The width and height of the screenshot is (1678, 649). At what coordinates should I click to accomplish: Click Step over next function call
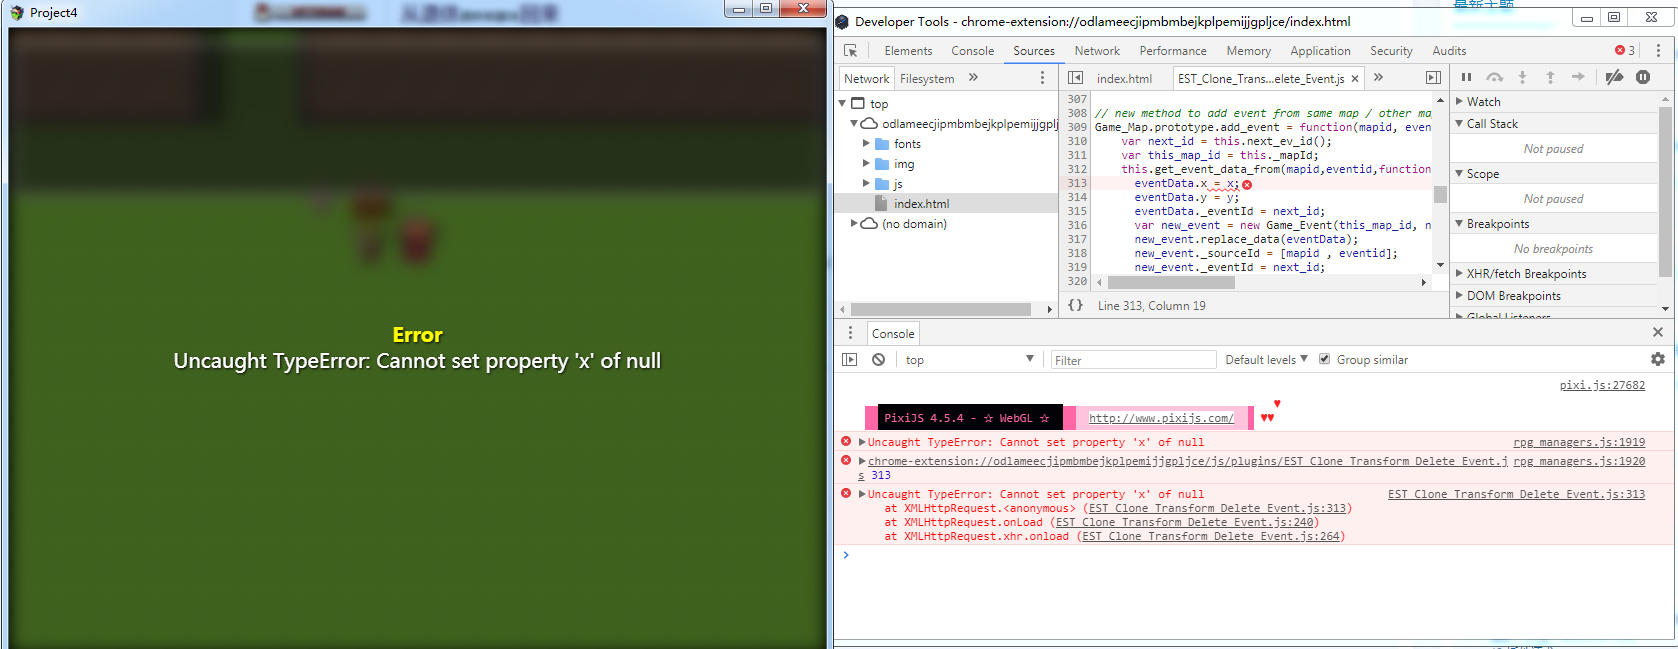coord(1494,77)
